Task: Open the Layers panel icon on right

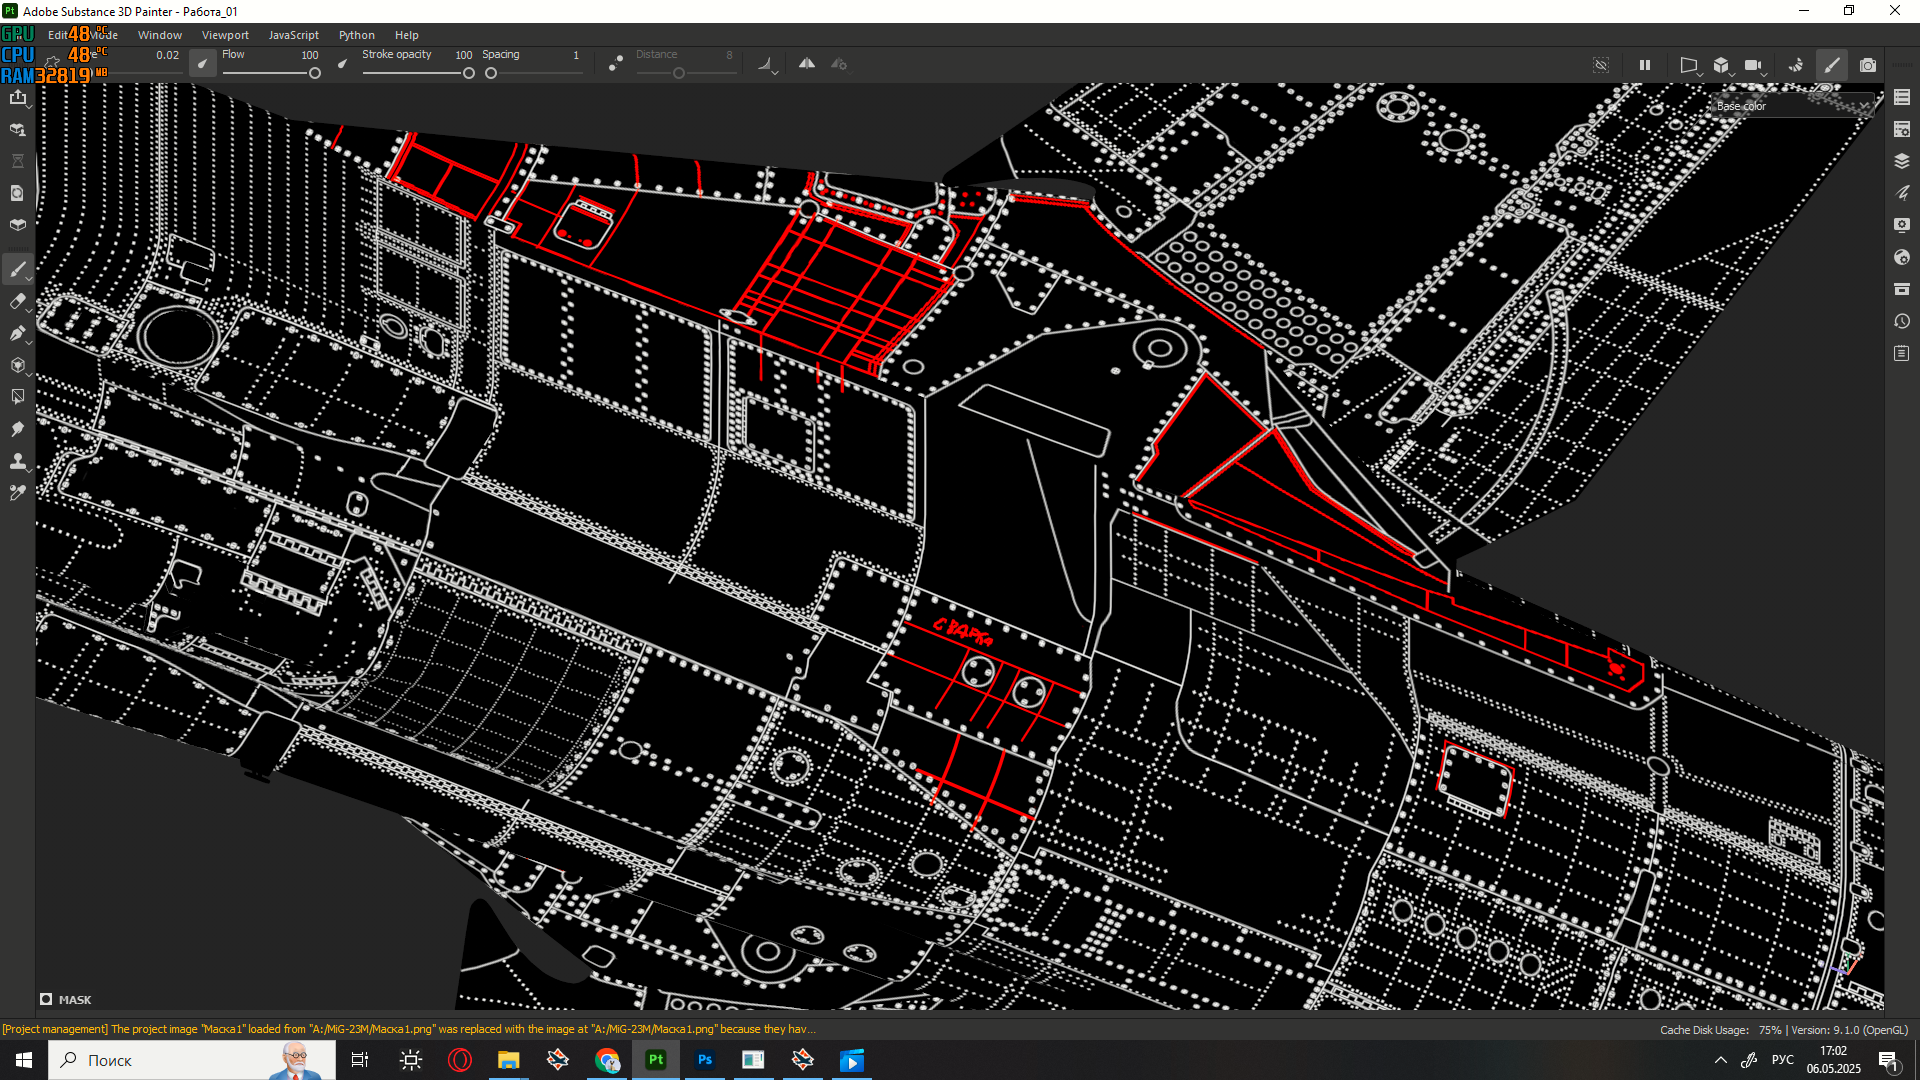Action: [1902, 161]
